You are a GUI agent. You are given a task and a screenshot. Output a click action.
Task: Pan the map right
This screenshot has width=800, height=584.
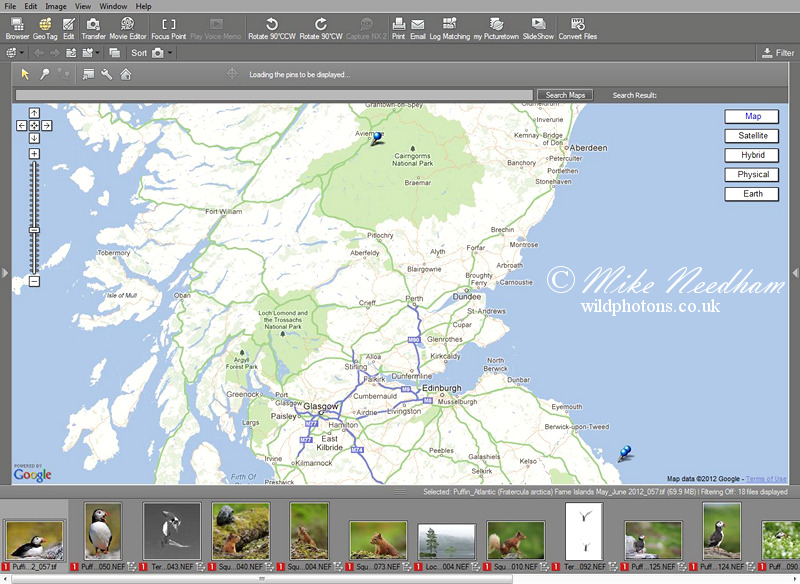pos(46,125)
